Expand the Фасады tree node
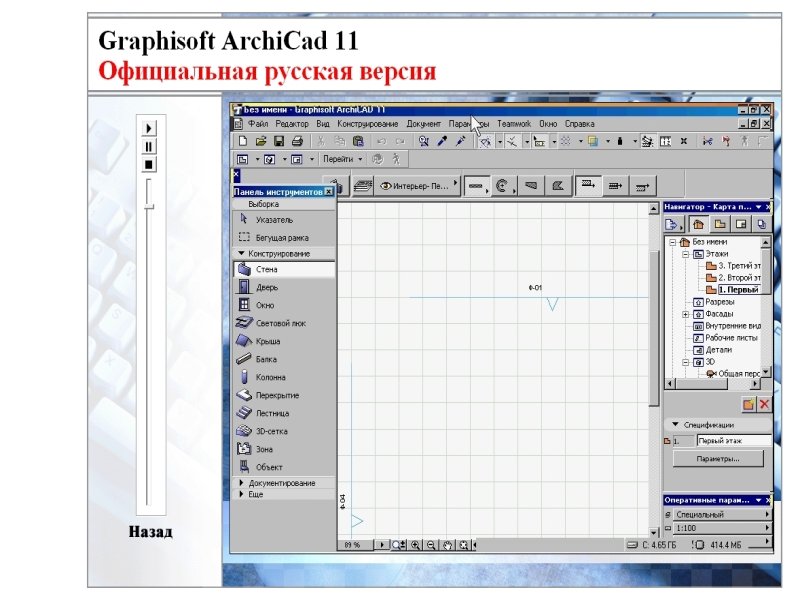 click(x=686, y=314)
